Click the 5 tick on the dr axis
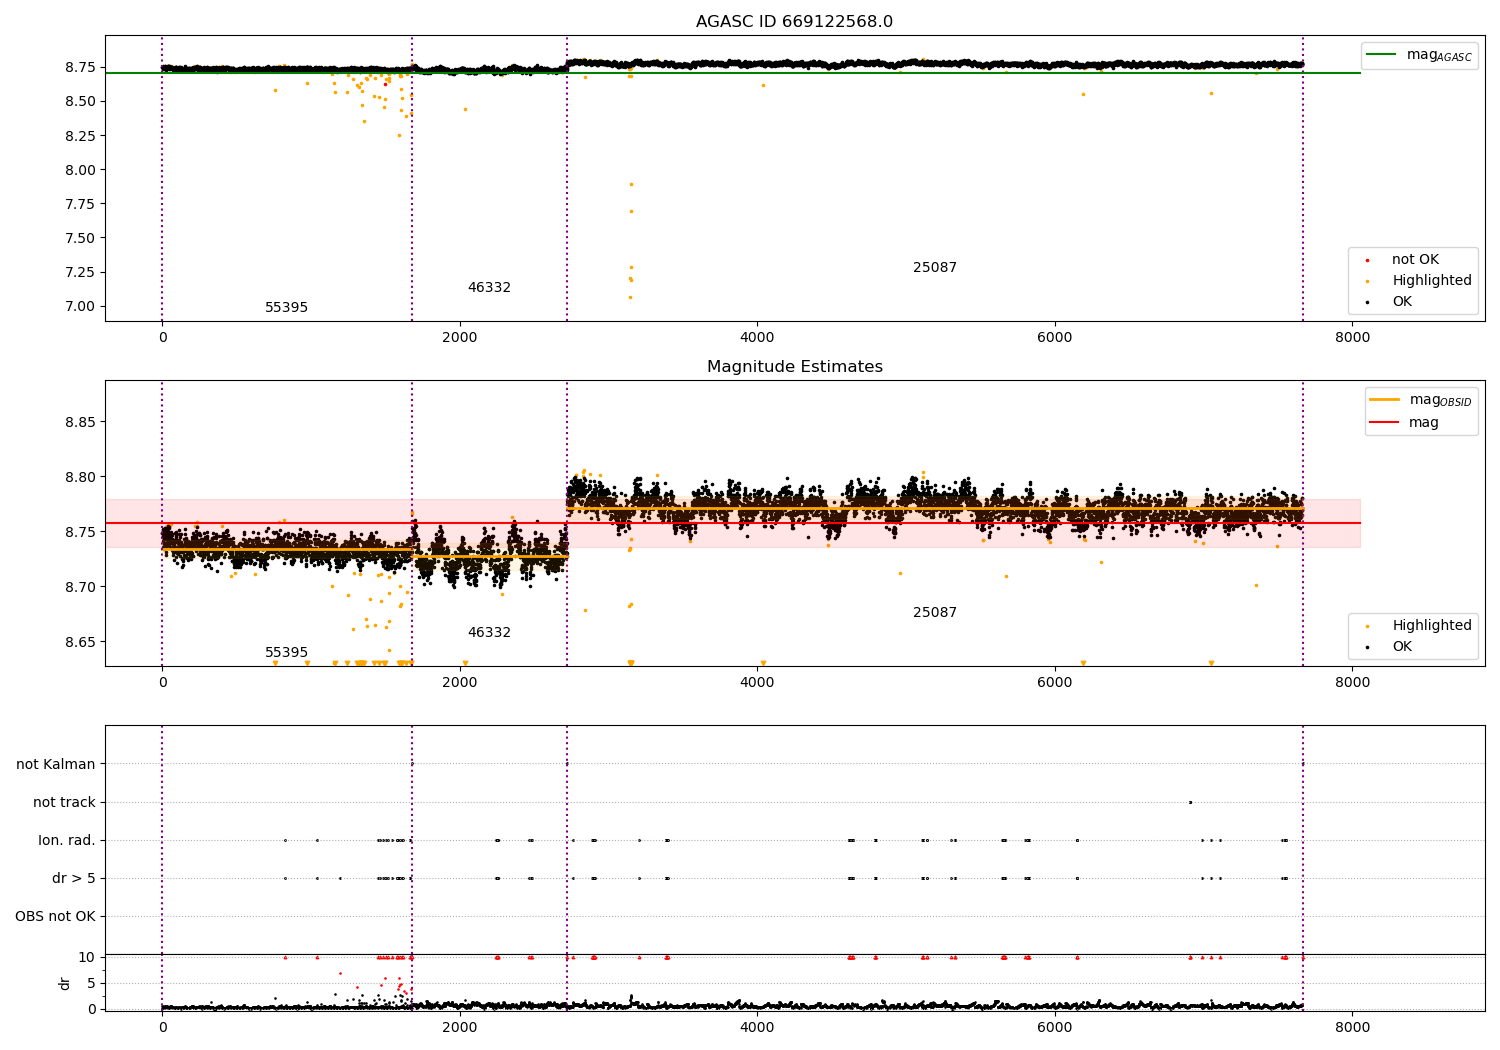This screenshot has width=1500, height=1050. click(x=92, y=984)
